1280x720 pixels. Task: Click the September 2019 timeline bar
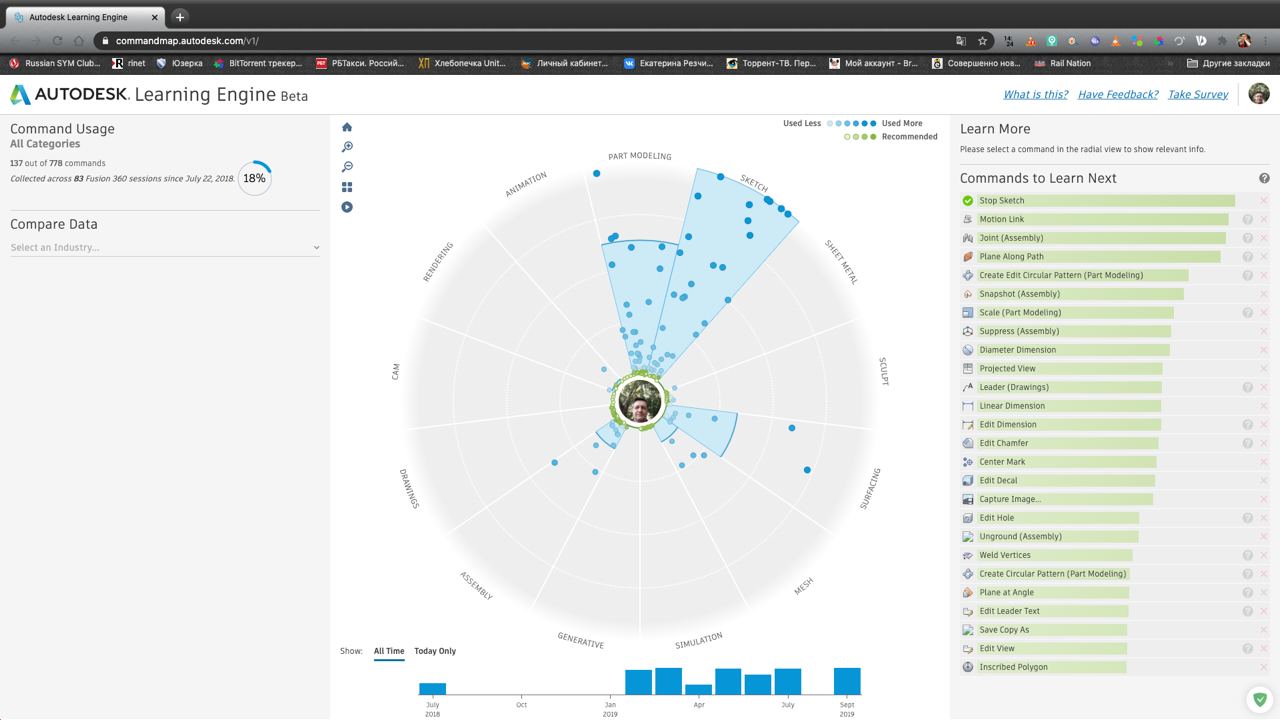coord(847,681)
